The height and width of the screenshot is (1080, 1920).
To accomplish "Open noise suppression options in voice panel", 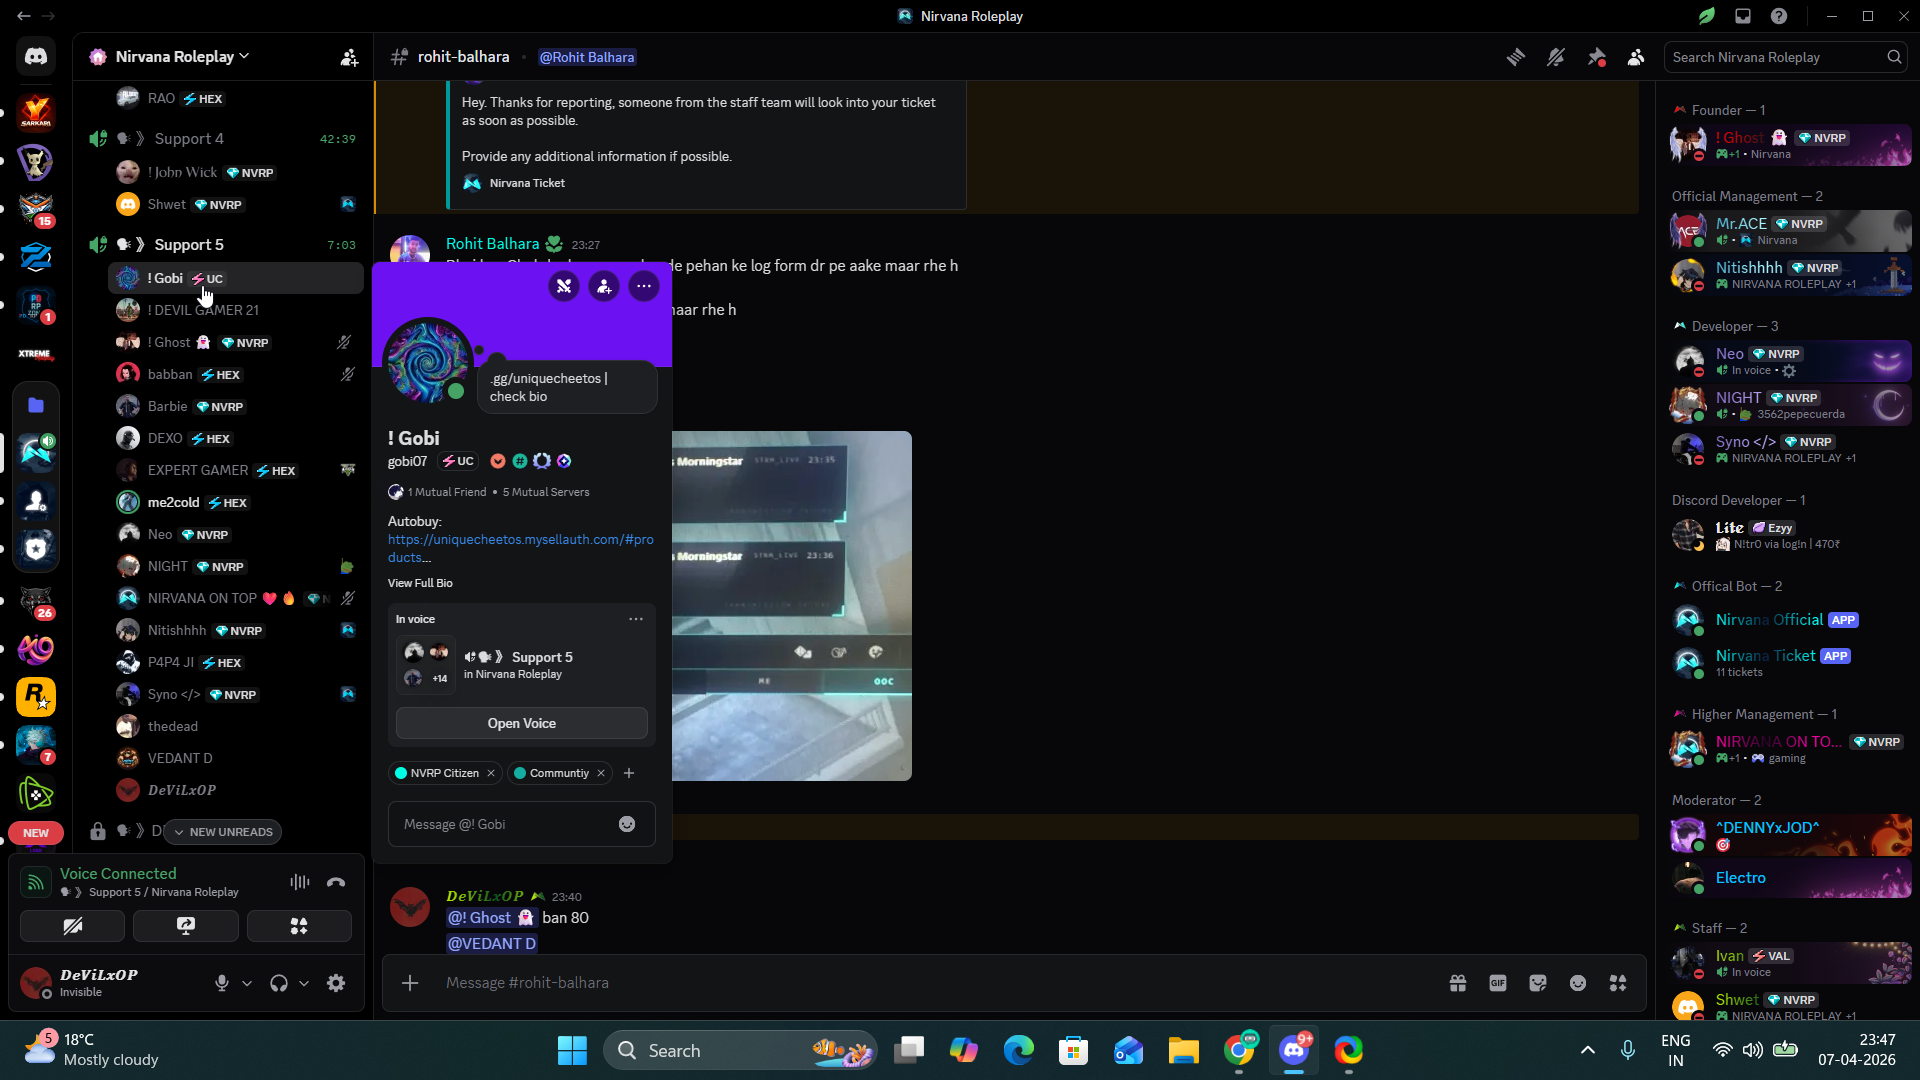I will pos(300,882).
